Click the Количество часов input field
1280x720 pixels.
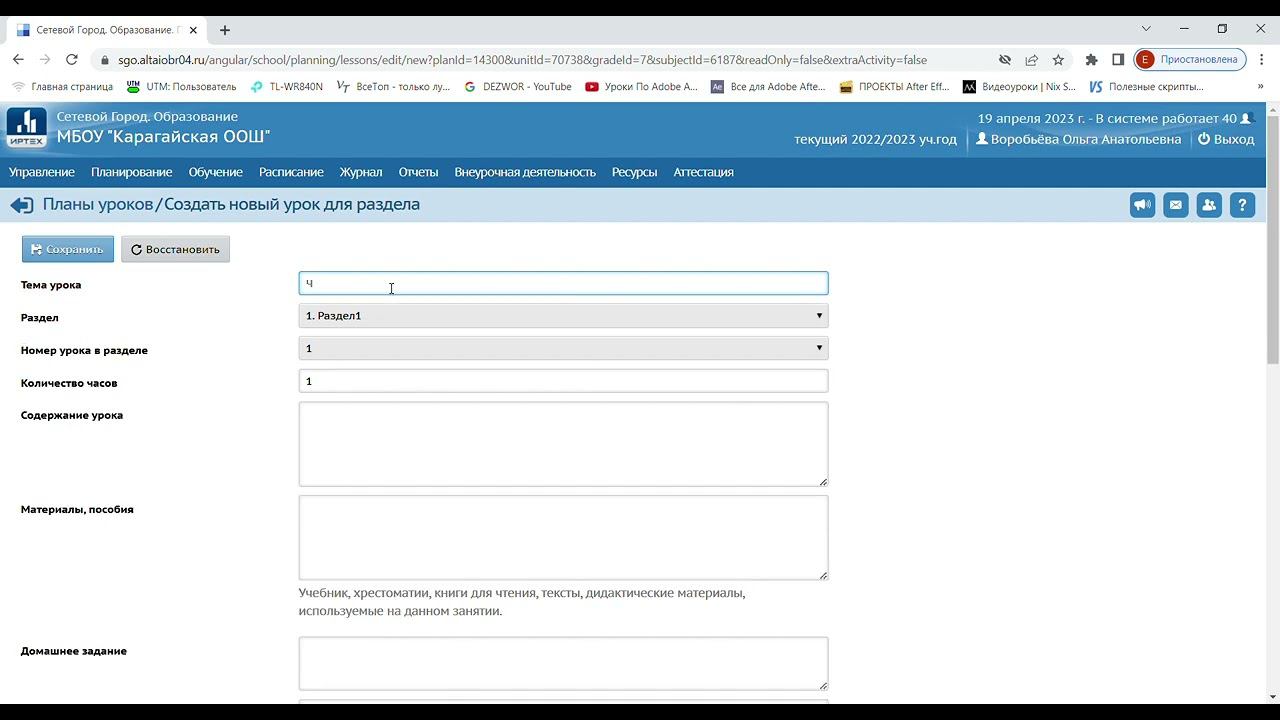point(563,381)
